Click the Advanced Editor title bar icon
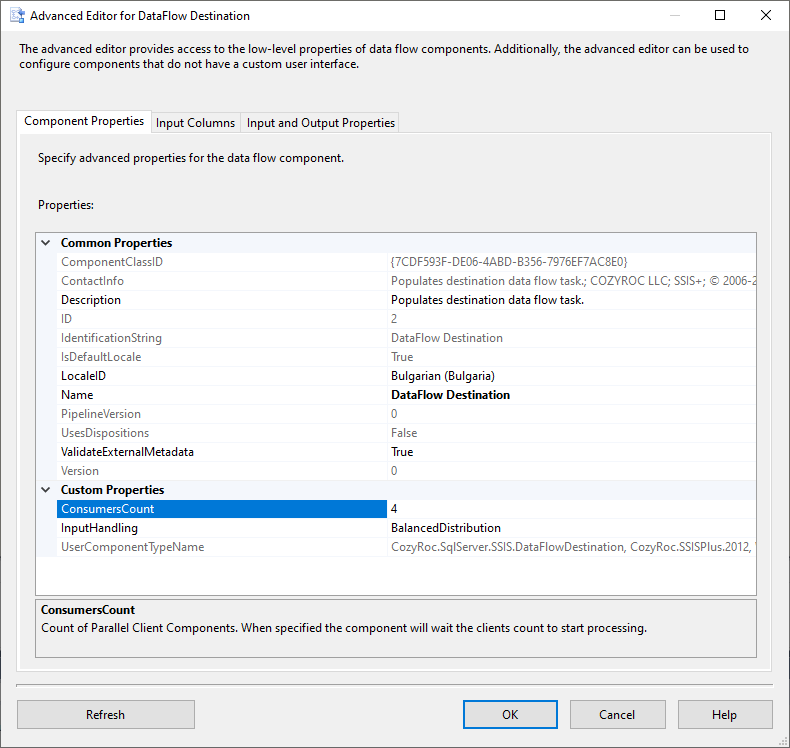 16,16
